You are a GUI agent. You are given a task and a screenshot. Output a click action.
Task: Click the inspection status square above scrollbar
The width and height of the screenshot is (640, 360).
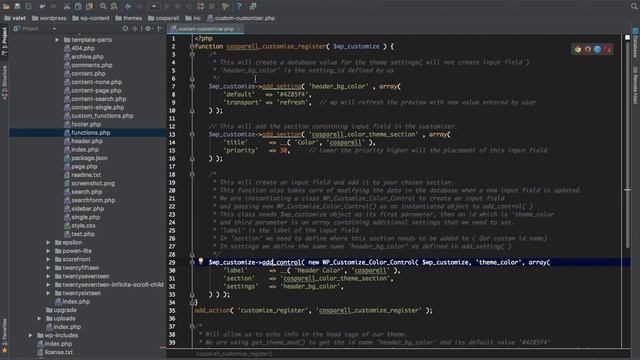tap(627, 38)
